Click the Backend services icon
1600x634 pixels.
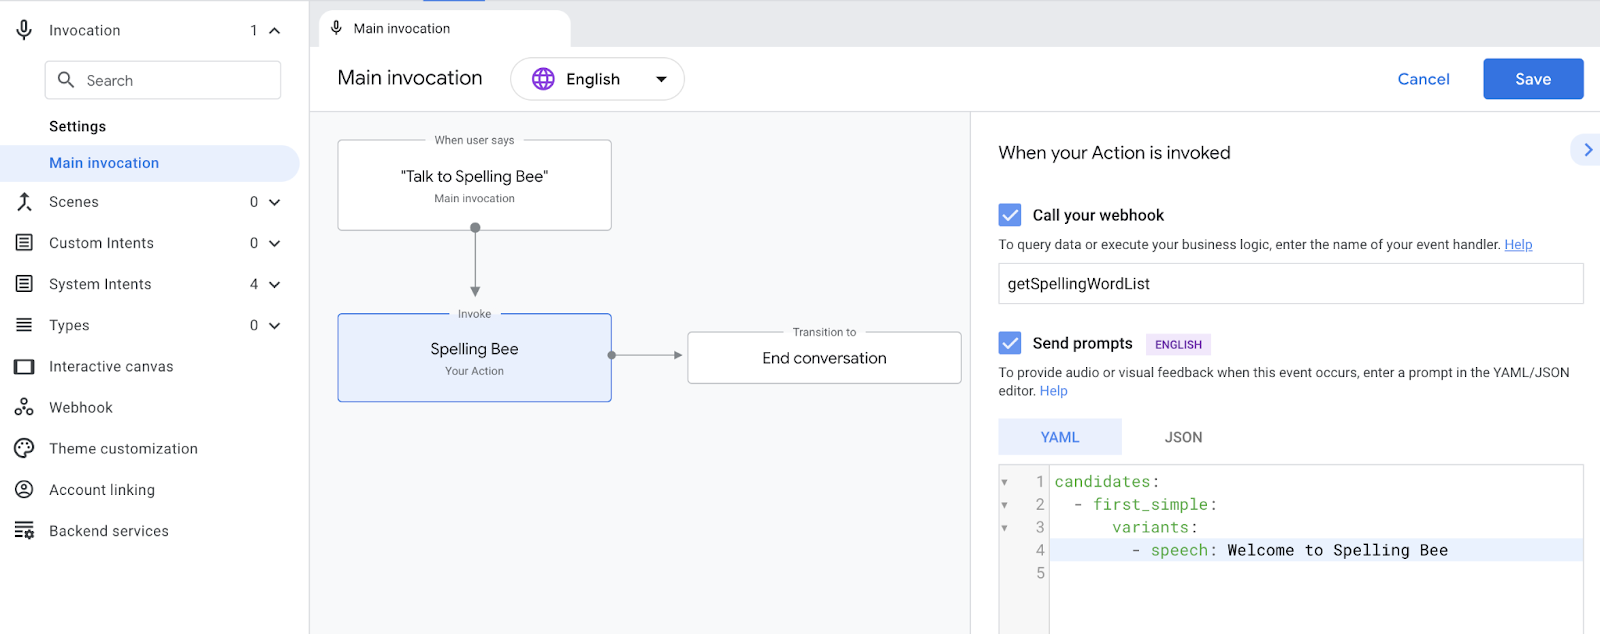tap(24, 531)
